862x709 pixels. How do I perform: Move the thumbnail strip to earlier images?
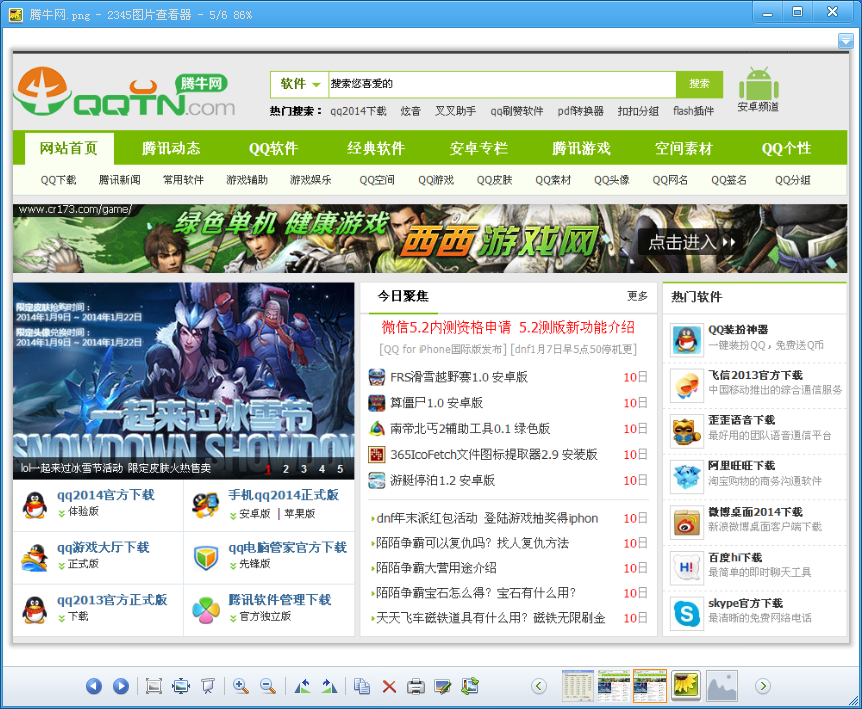539,686
